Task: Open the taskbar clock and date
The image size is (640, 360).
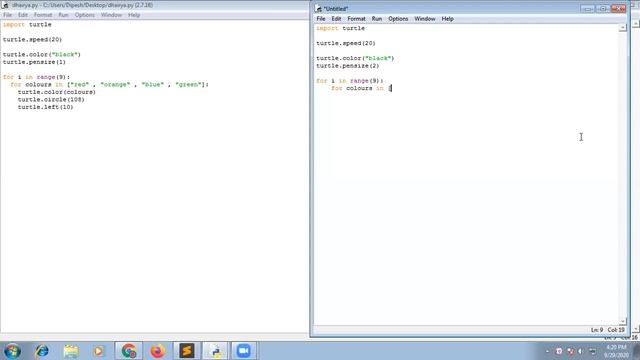Action: point(617,351)
